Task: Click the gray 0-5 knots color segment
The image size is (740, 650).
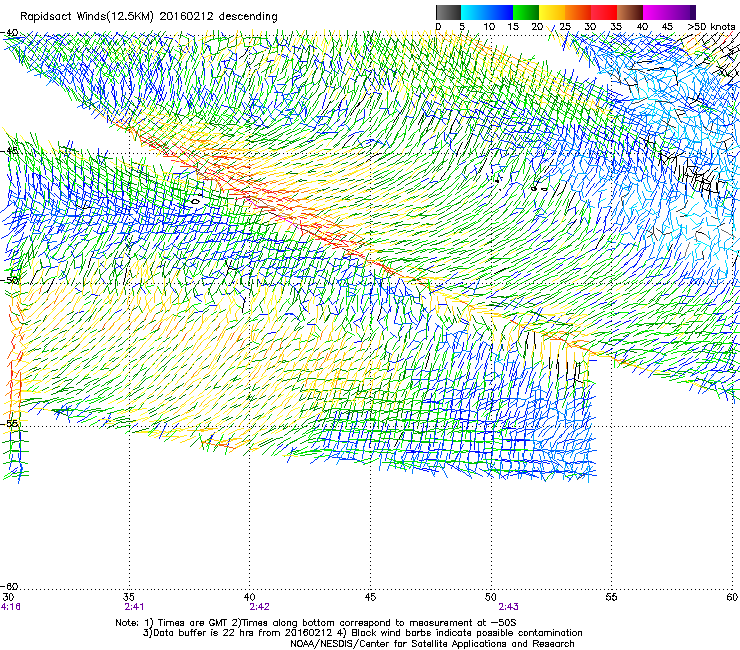Action: click(448, 12)
